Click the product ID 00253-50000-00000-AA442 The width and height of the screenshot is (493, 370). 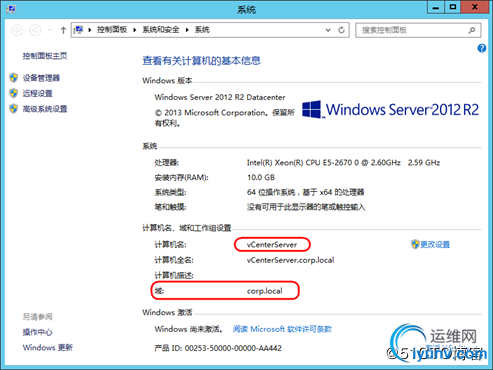[x=233, y=348]
